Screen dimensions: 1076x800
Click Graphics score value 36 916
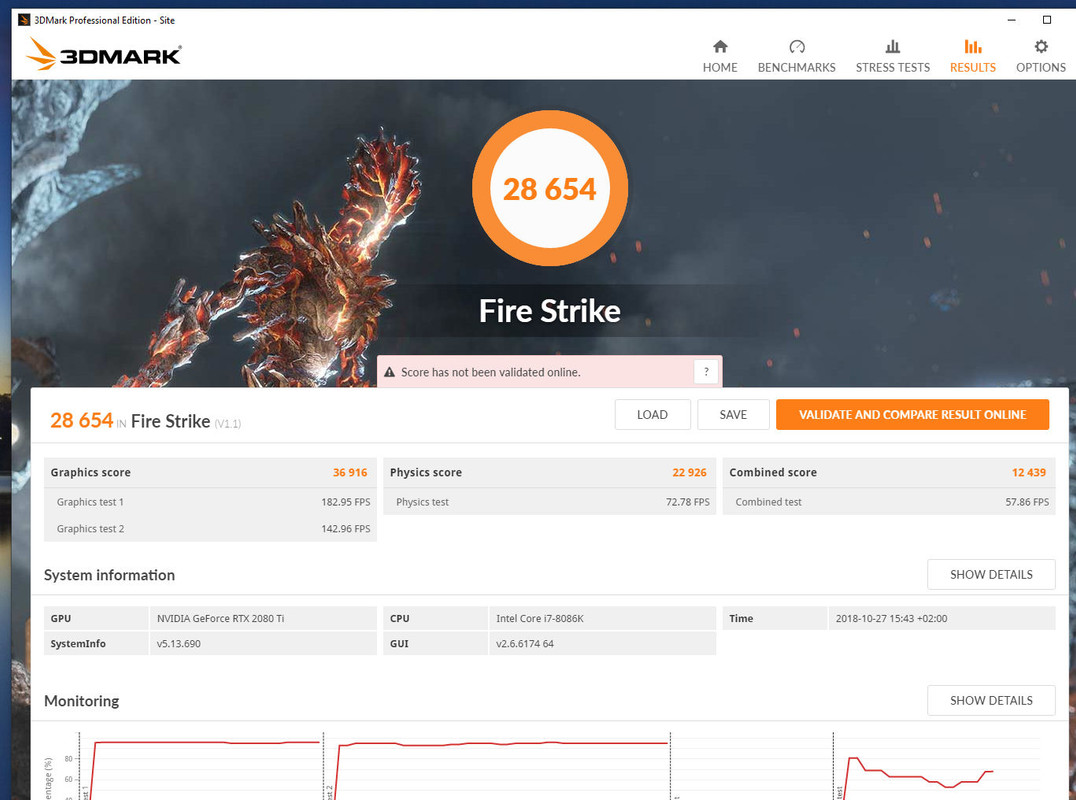350,472
